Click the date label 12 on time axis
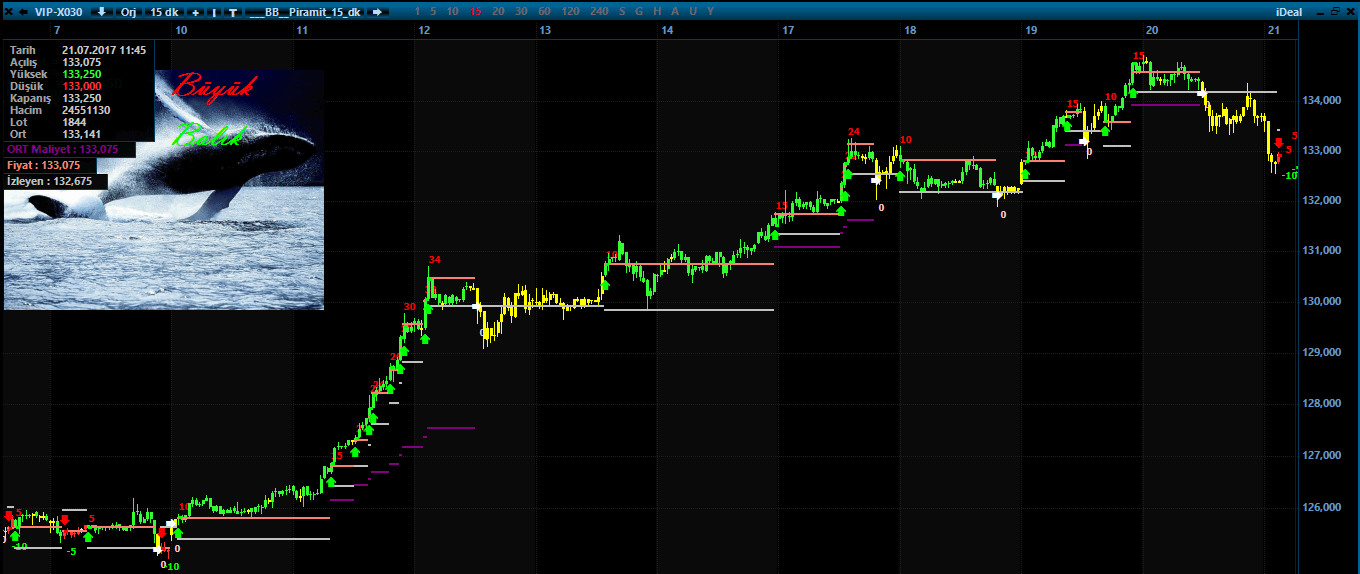Image resolution: width=1360 pixels, height=574 pixels. click(x=424, y=30)
